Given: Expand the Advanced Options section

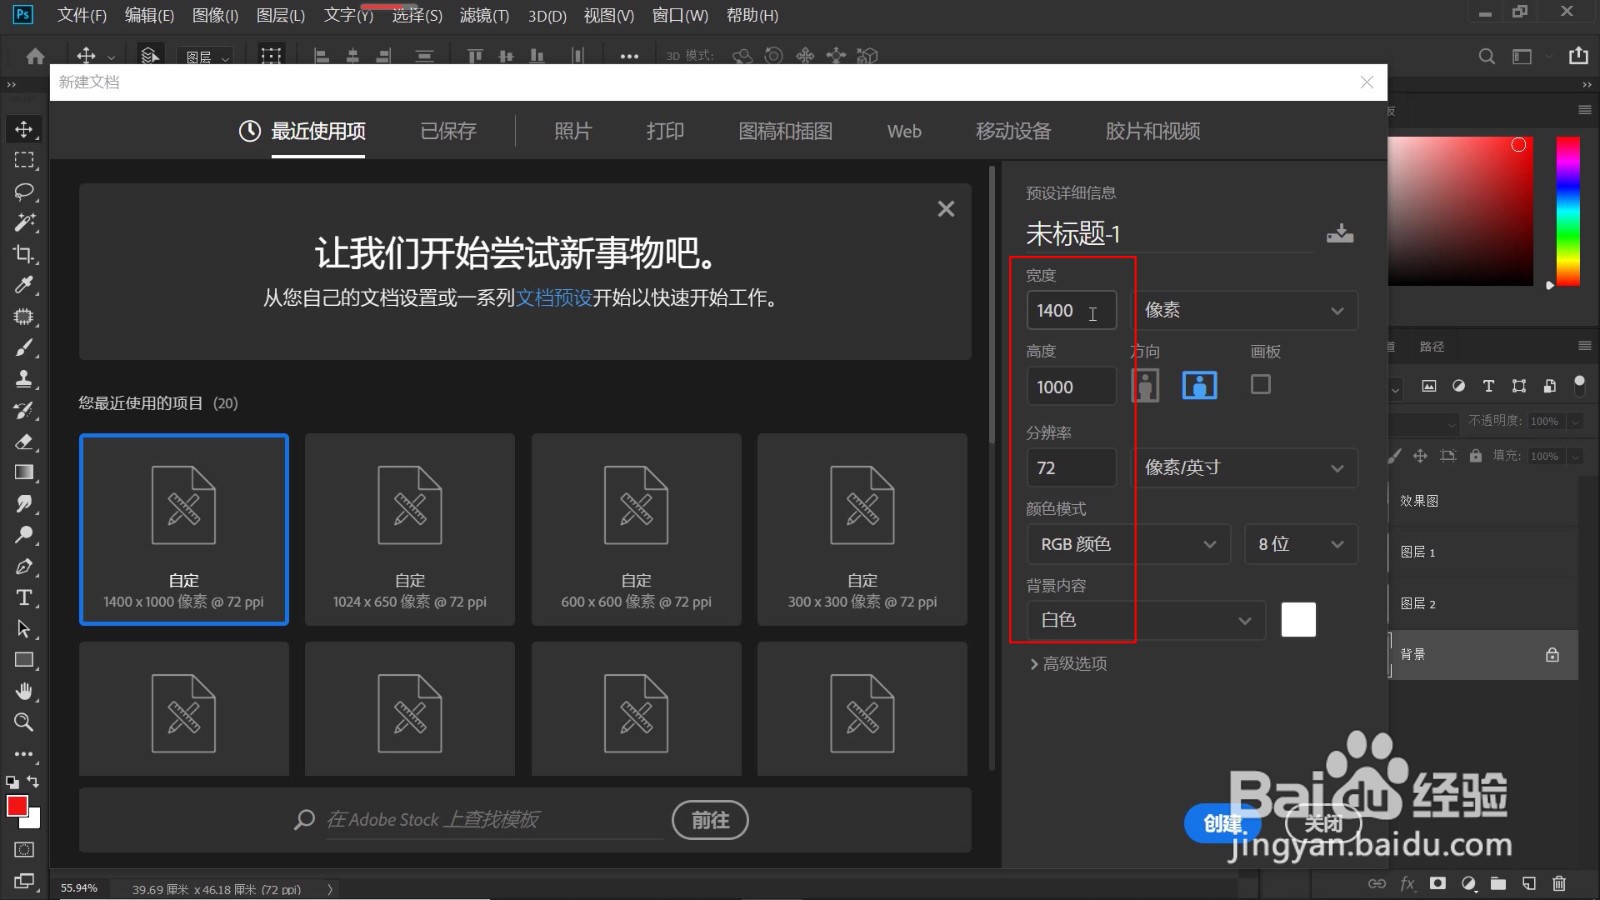Looking at the screenshot, I should (1068, 663).
